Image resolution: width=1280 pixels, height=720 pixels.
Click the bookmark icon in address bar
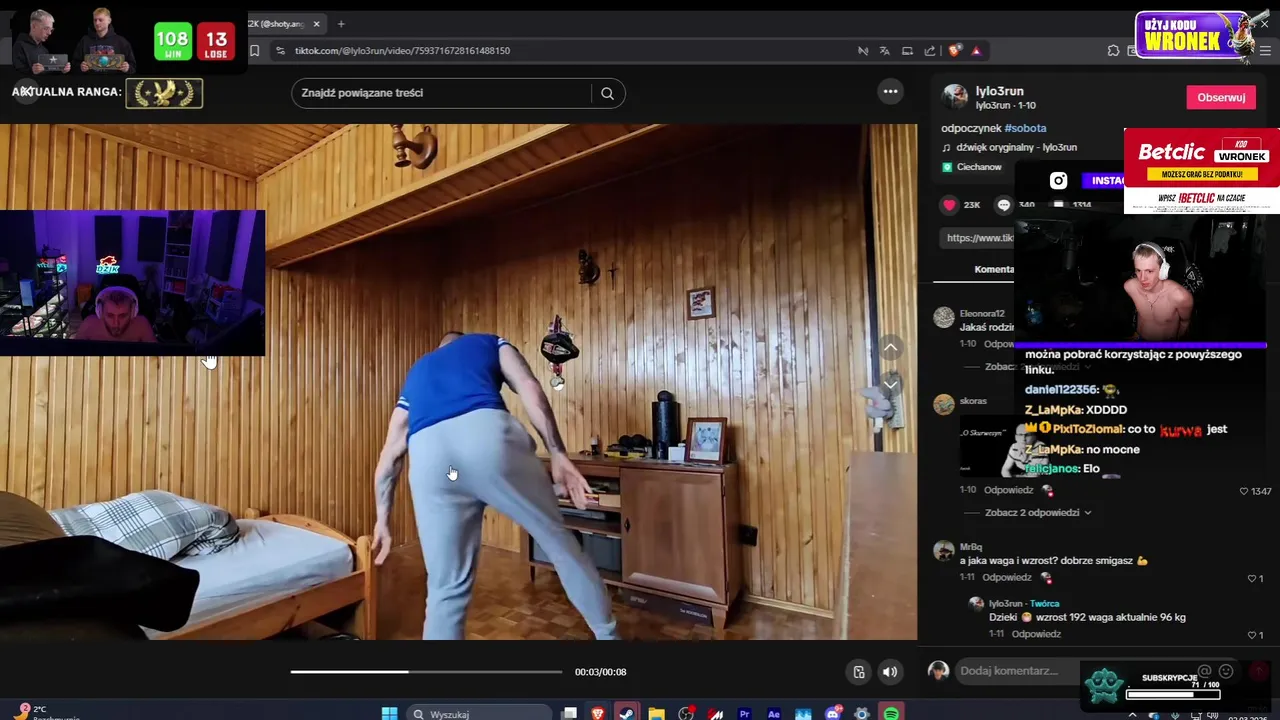click(255, 51)
